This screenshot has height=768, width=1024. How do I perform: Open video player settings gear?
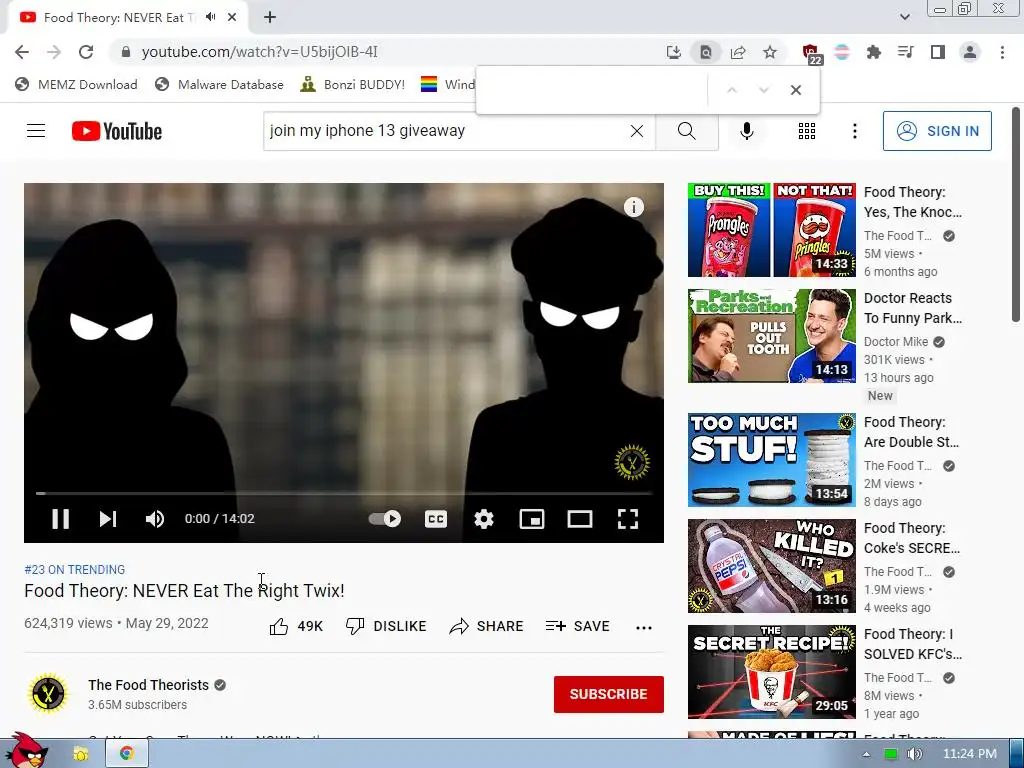(x=484, y=519)
